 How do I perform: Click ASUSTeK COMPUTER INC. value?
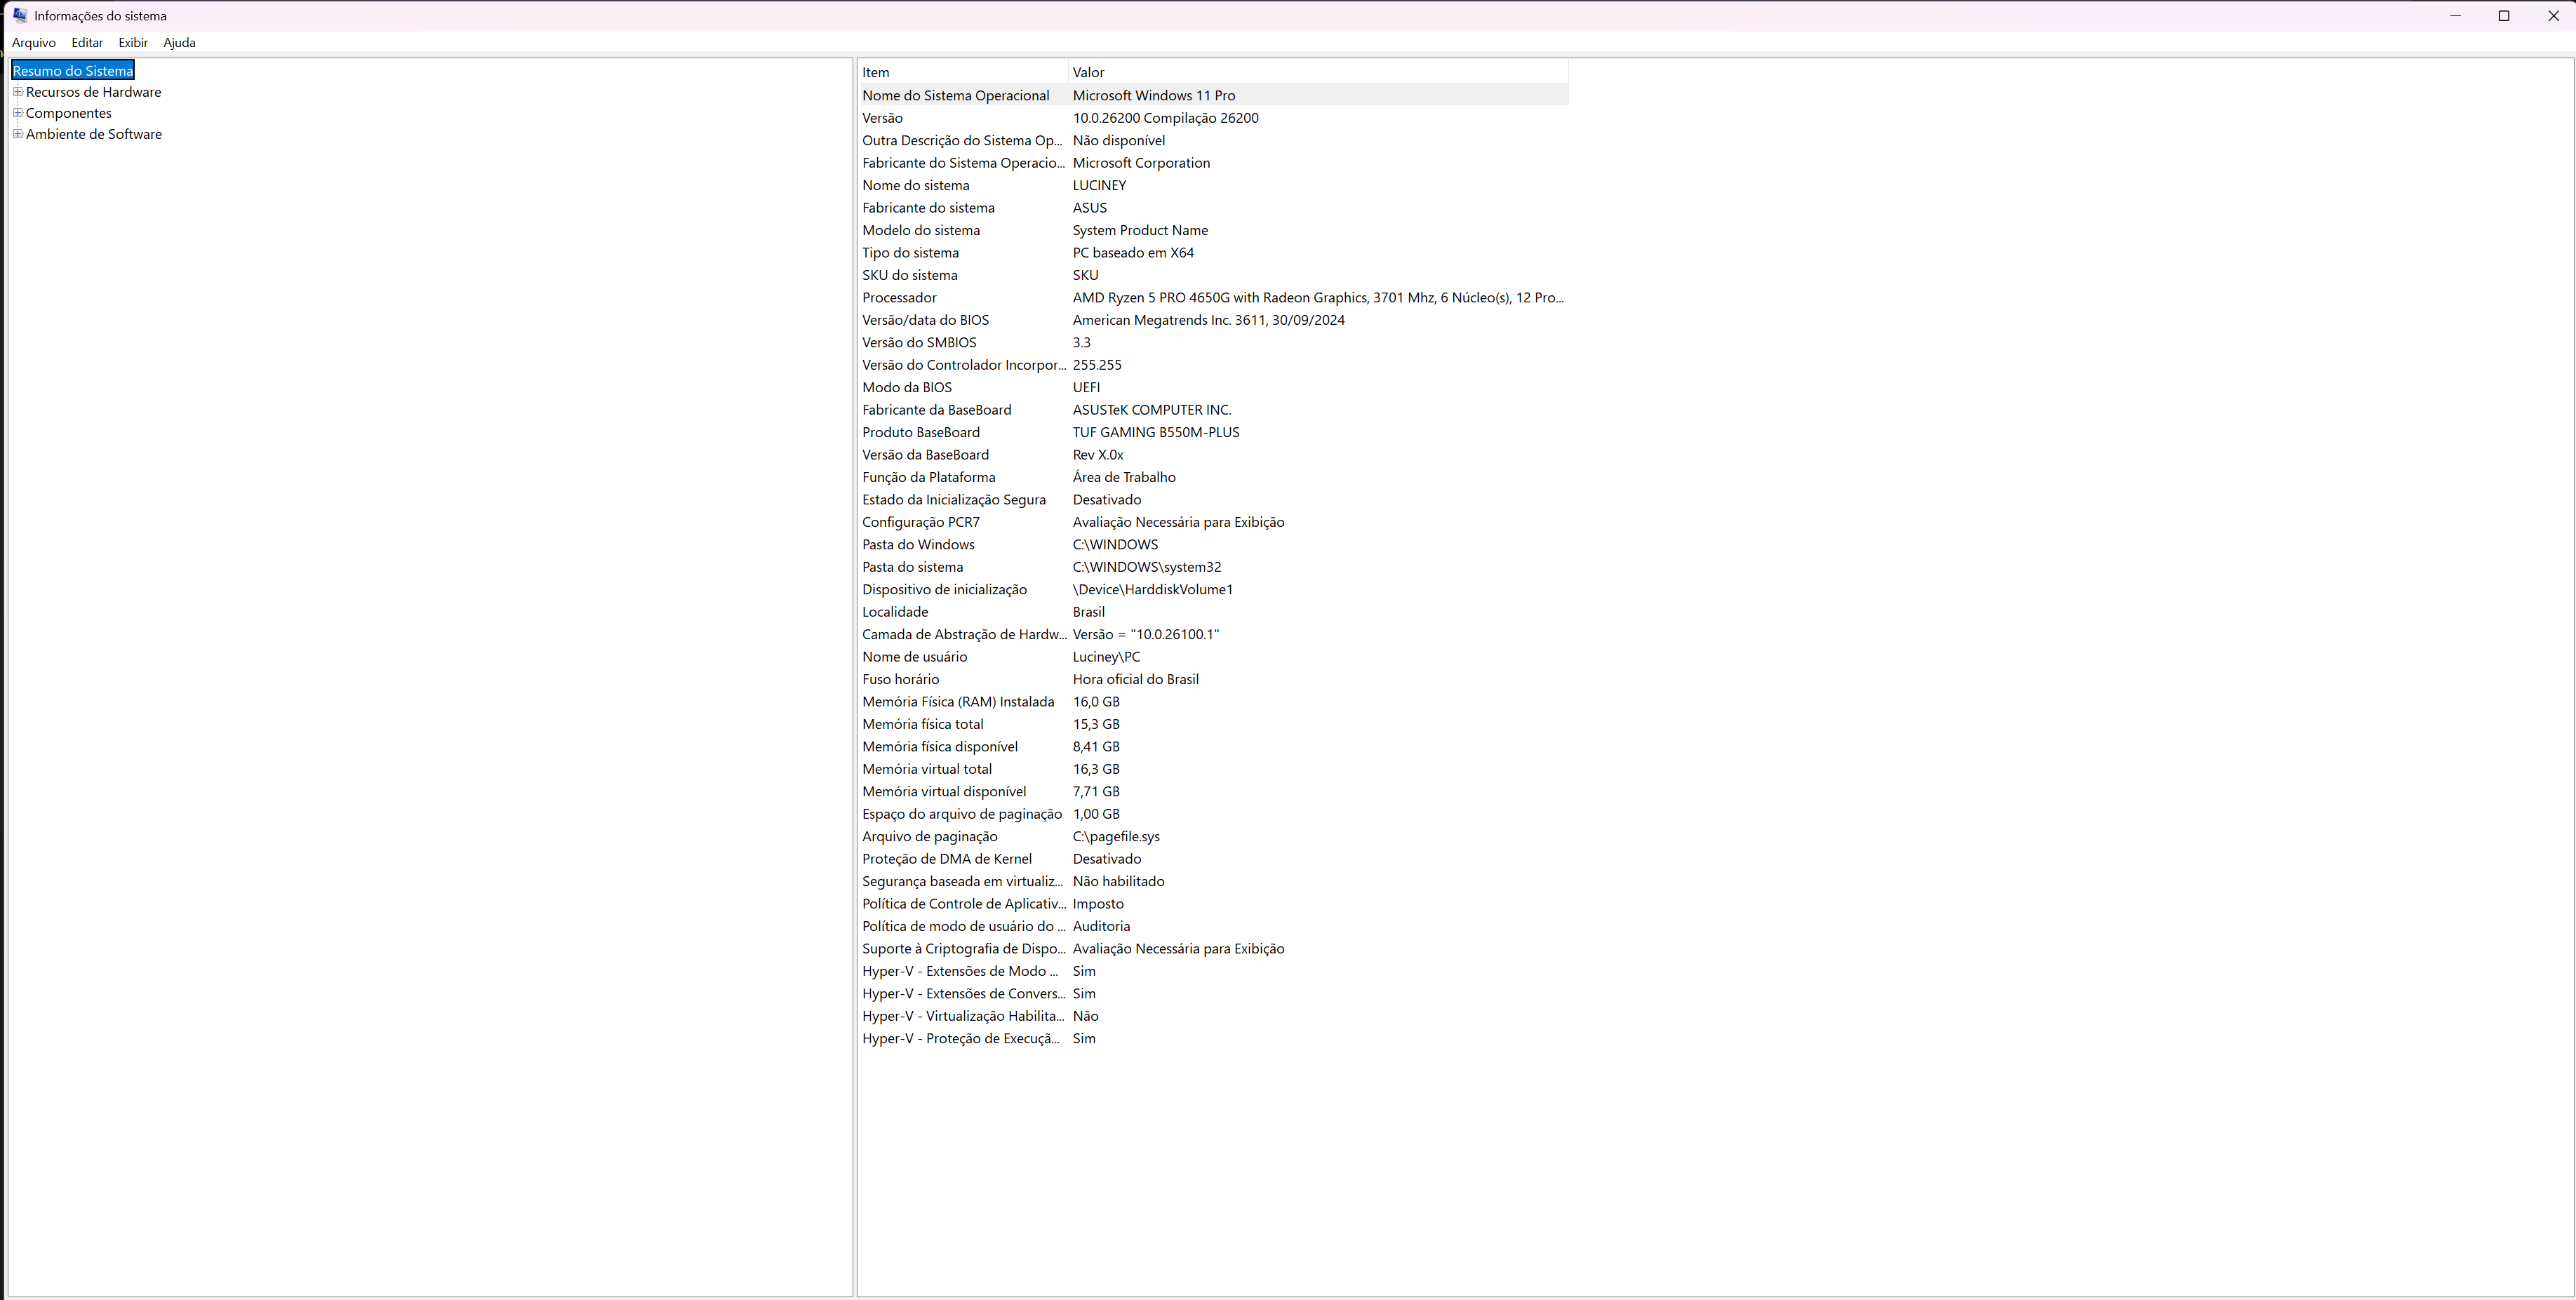click(1152, 410)
